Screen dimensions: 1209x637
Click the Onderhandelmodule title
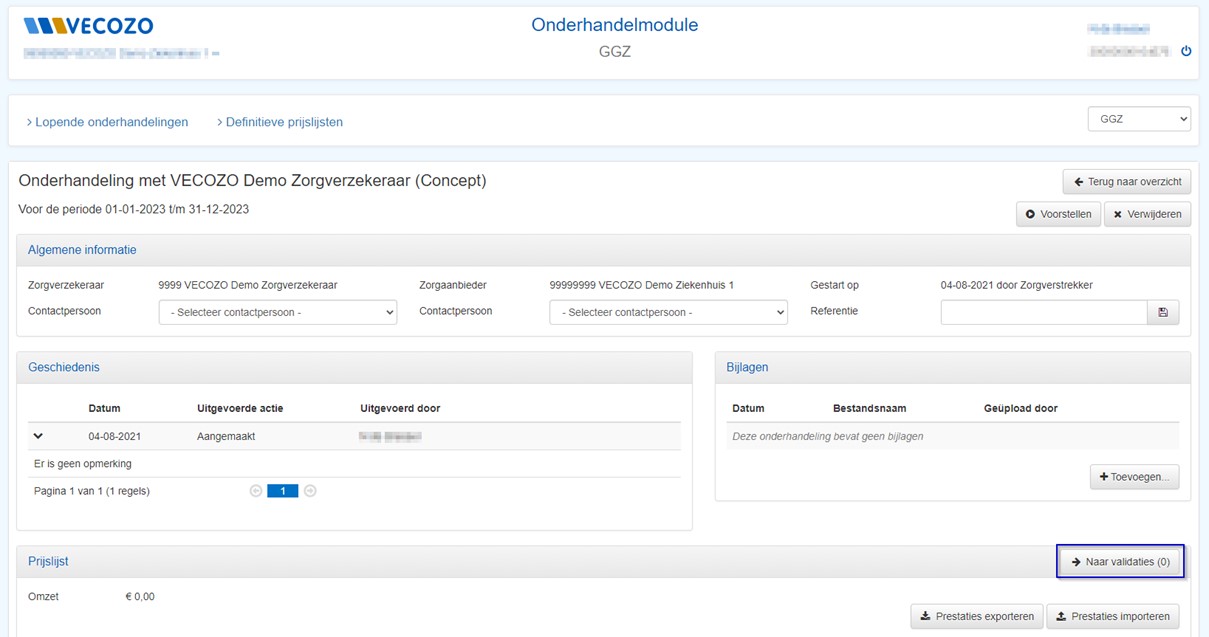click(614, 25)
